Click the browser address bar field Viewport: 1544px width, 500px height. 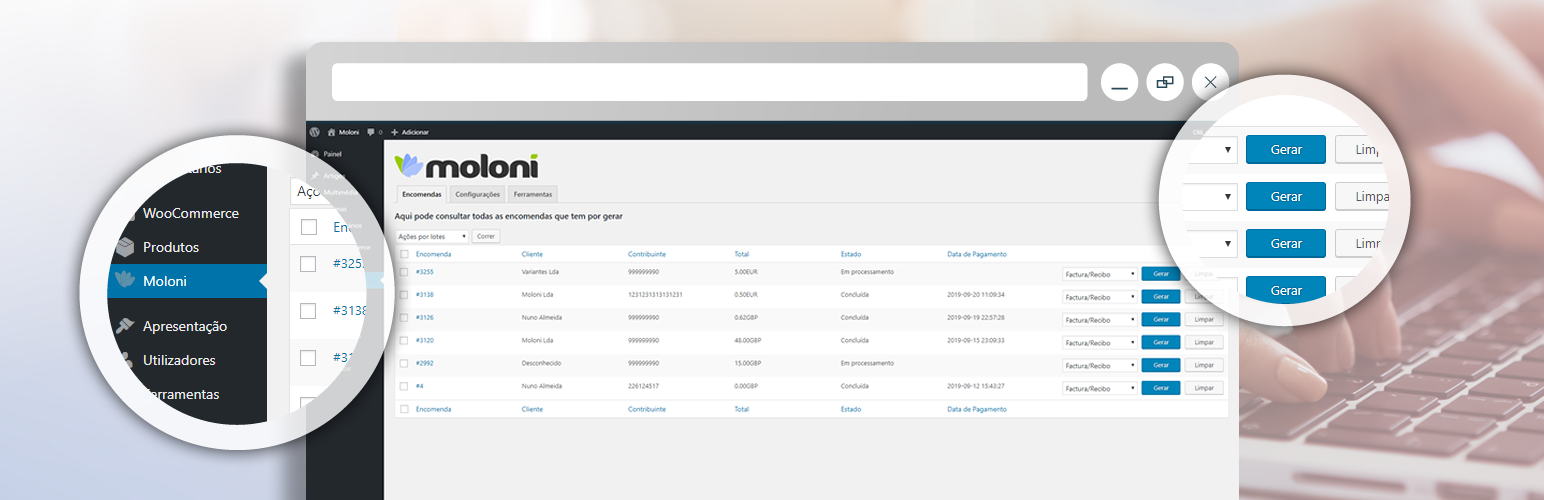(x=709, y=82)
